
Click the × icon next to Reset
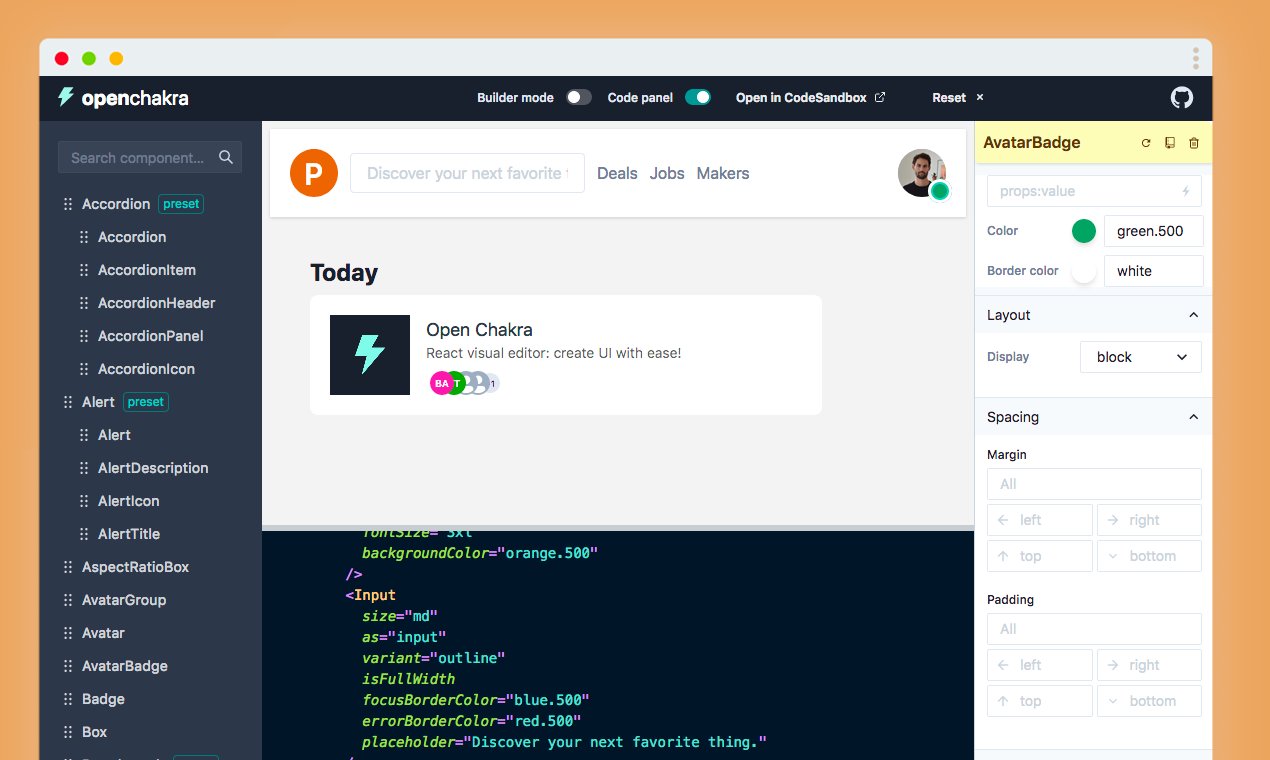980,97
